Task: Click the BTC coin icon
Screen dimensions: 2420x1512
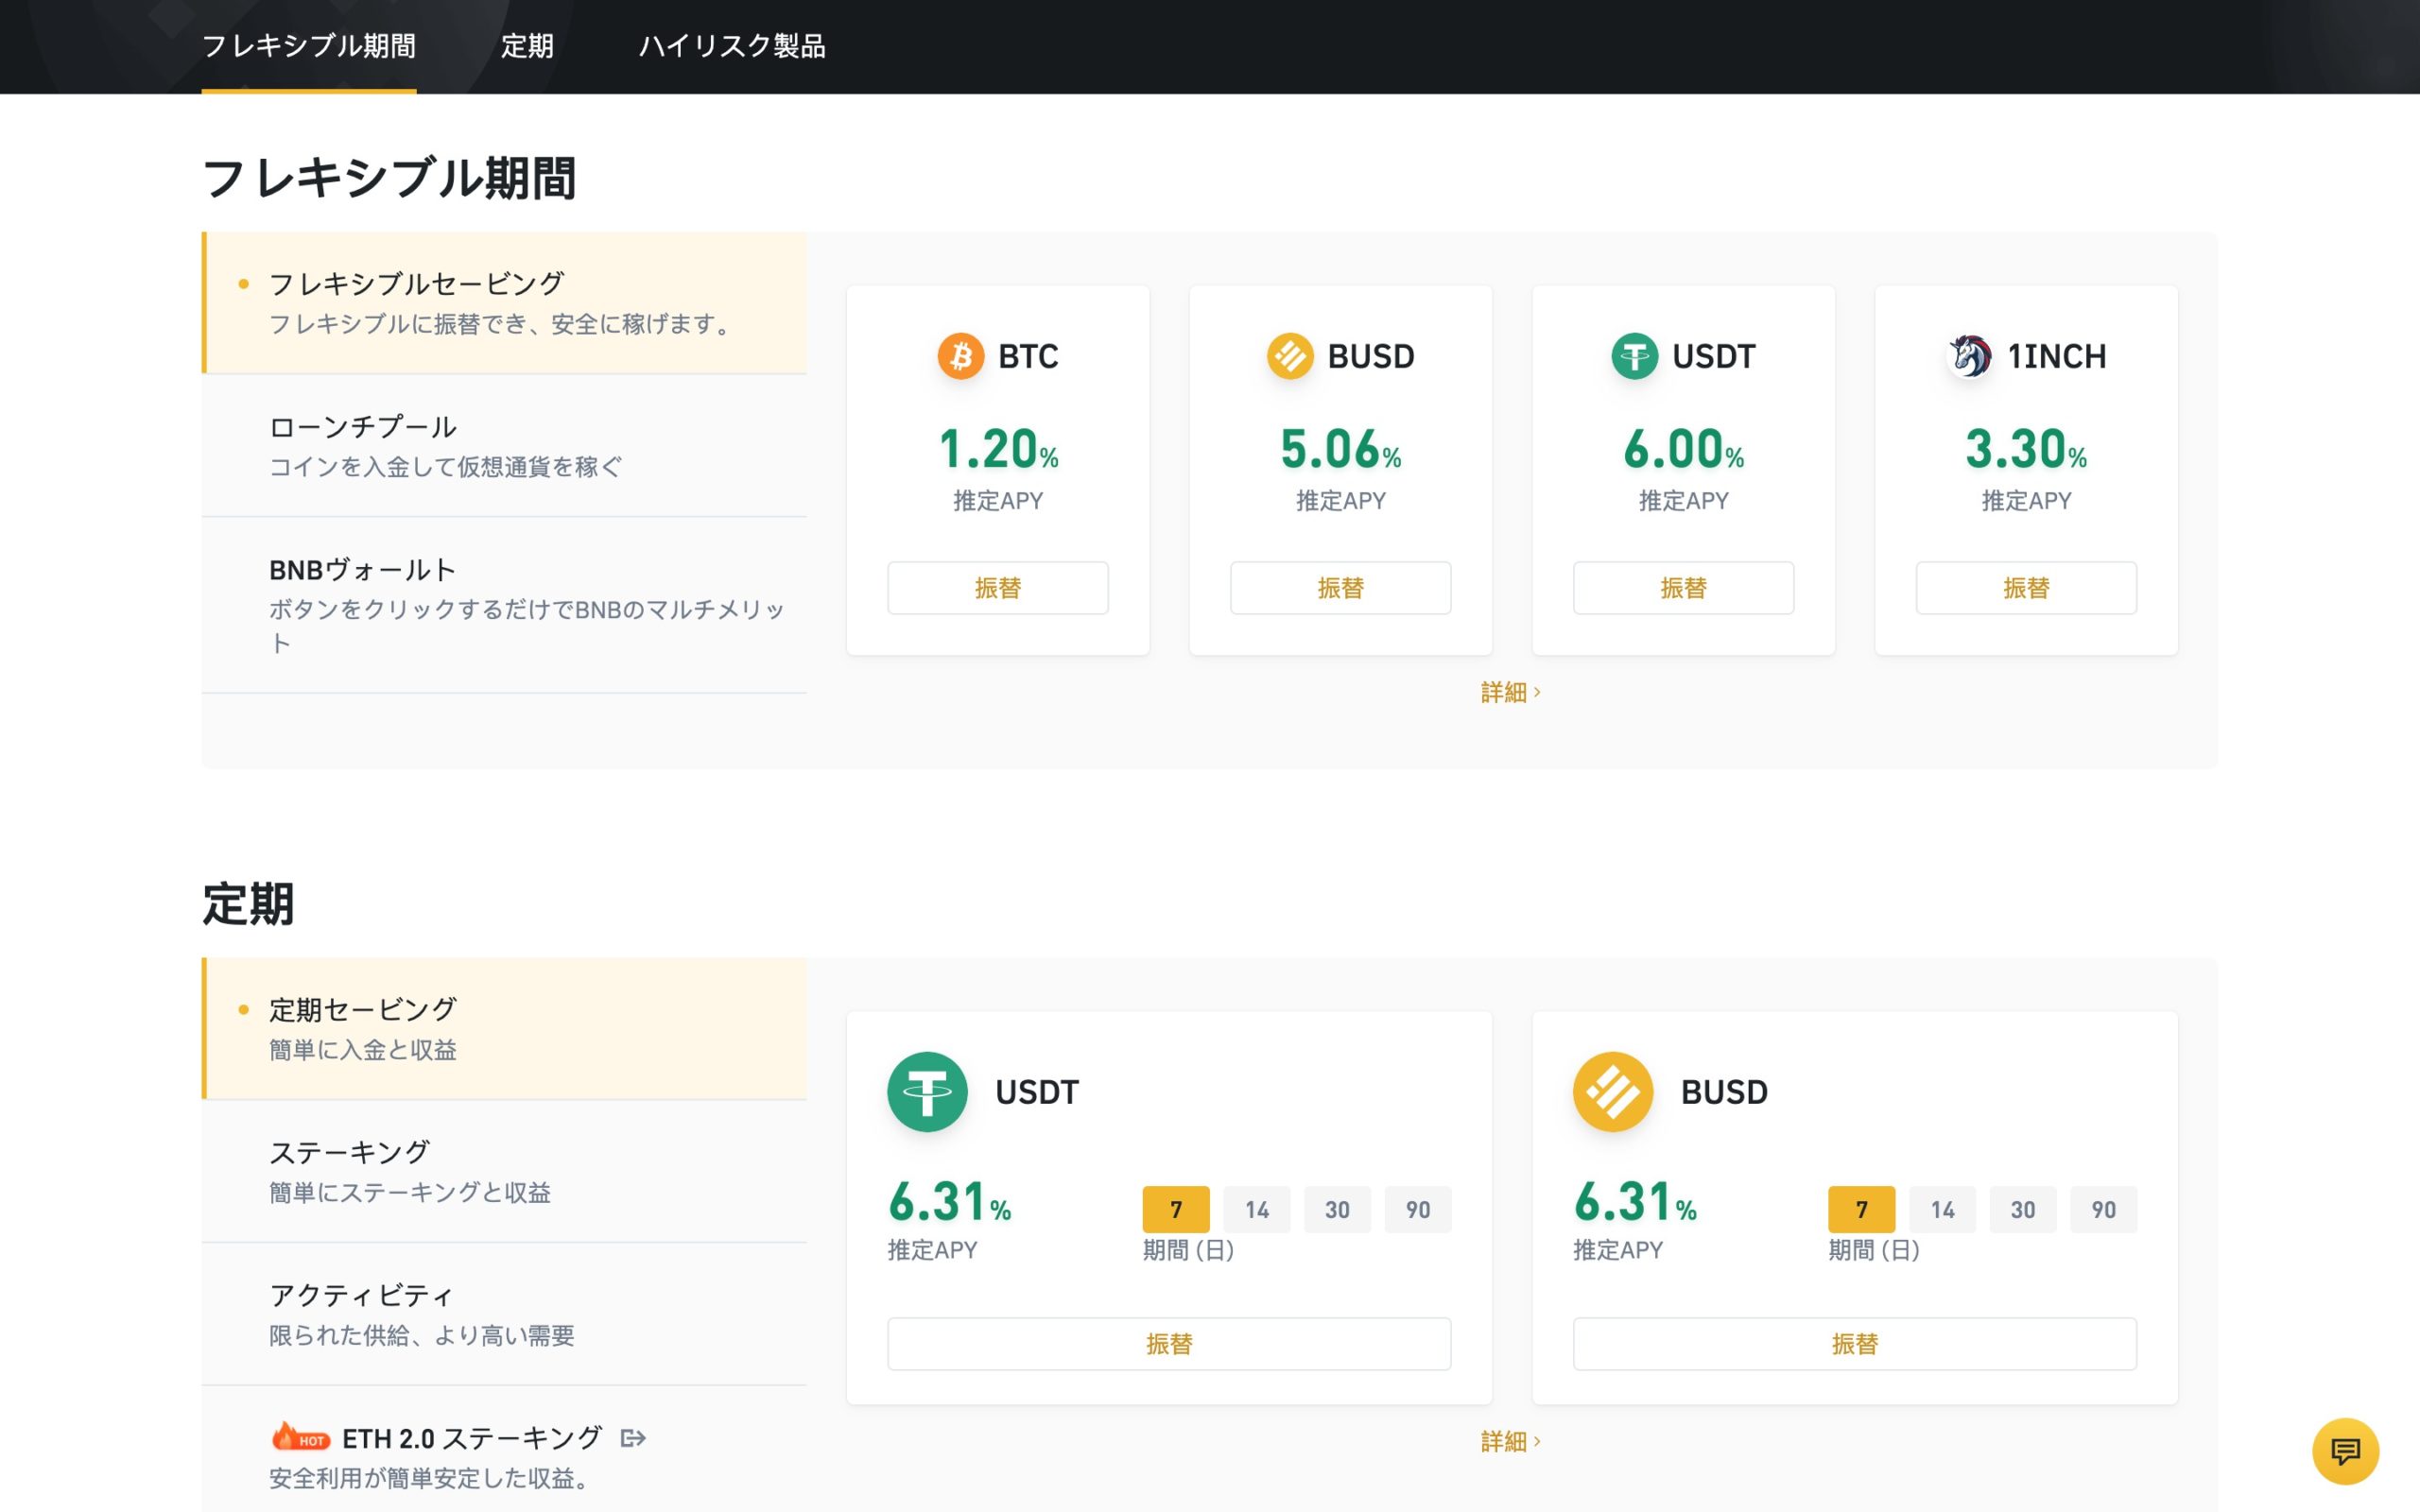Action: pos(960,356)
